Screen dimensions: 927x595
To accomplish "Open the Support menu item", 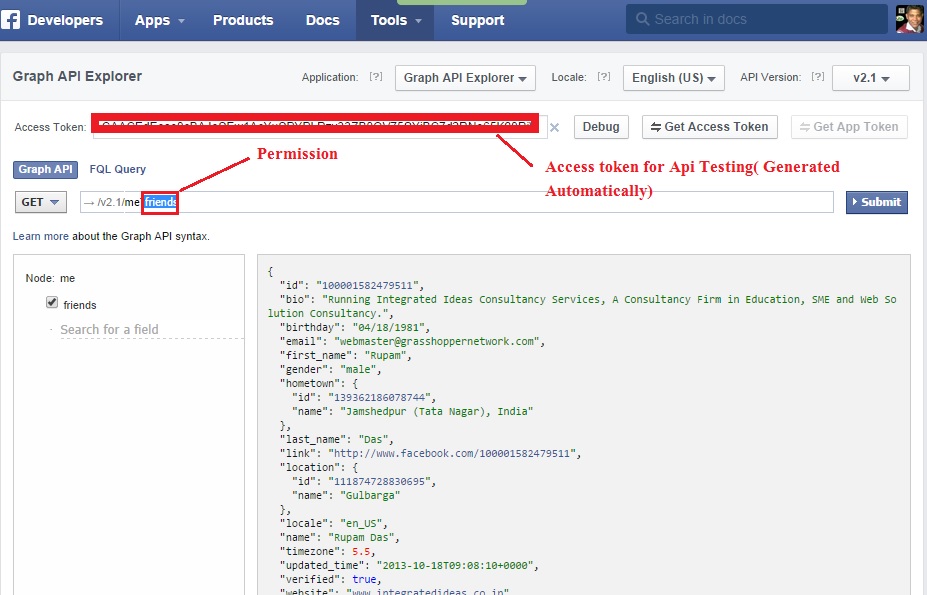I will click(x=478, y=20).
